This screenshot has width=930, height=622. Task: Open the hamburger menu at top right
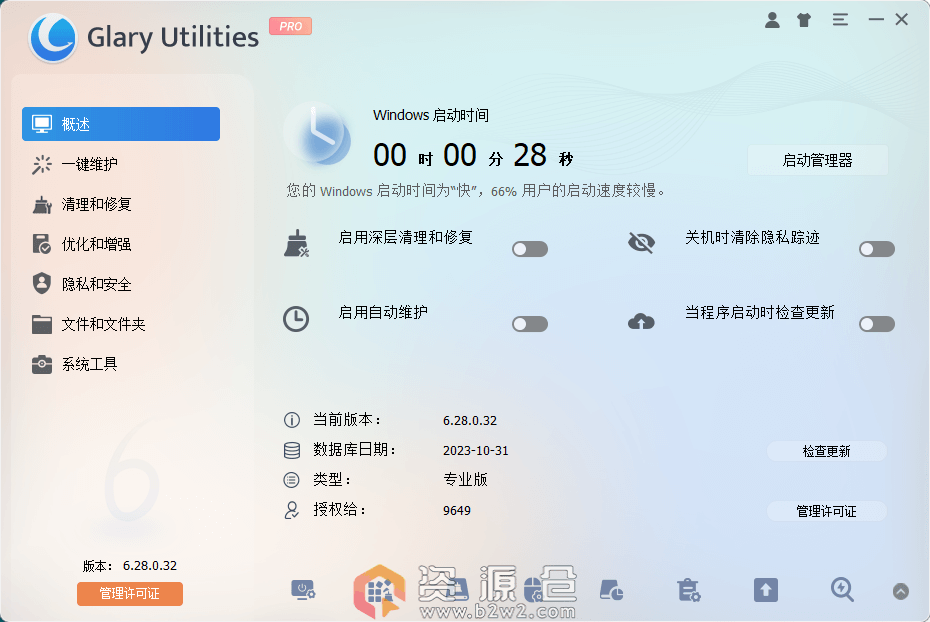(x=838, y=19)
